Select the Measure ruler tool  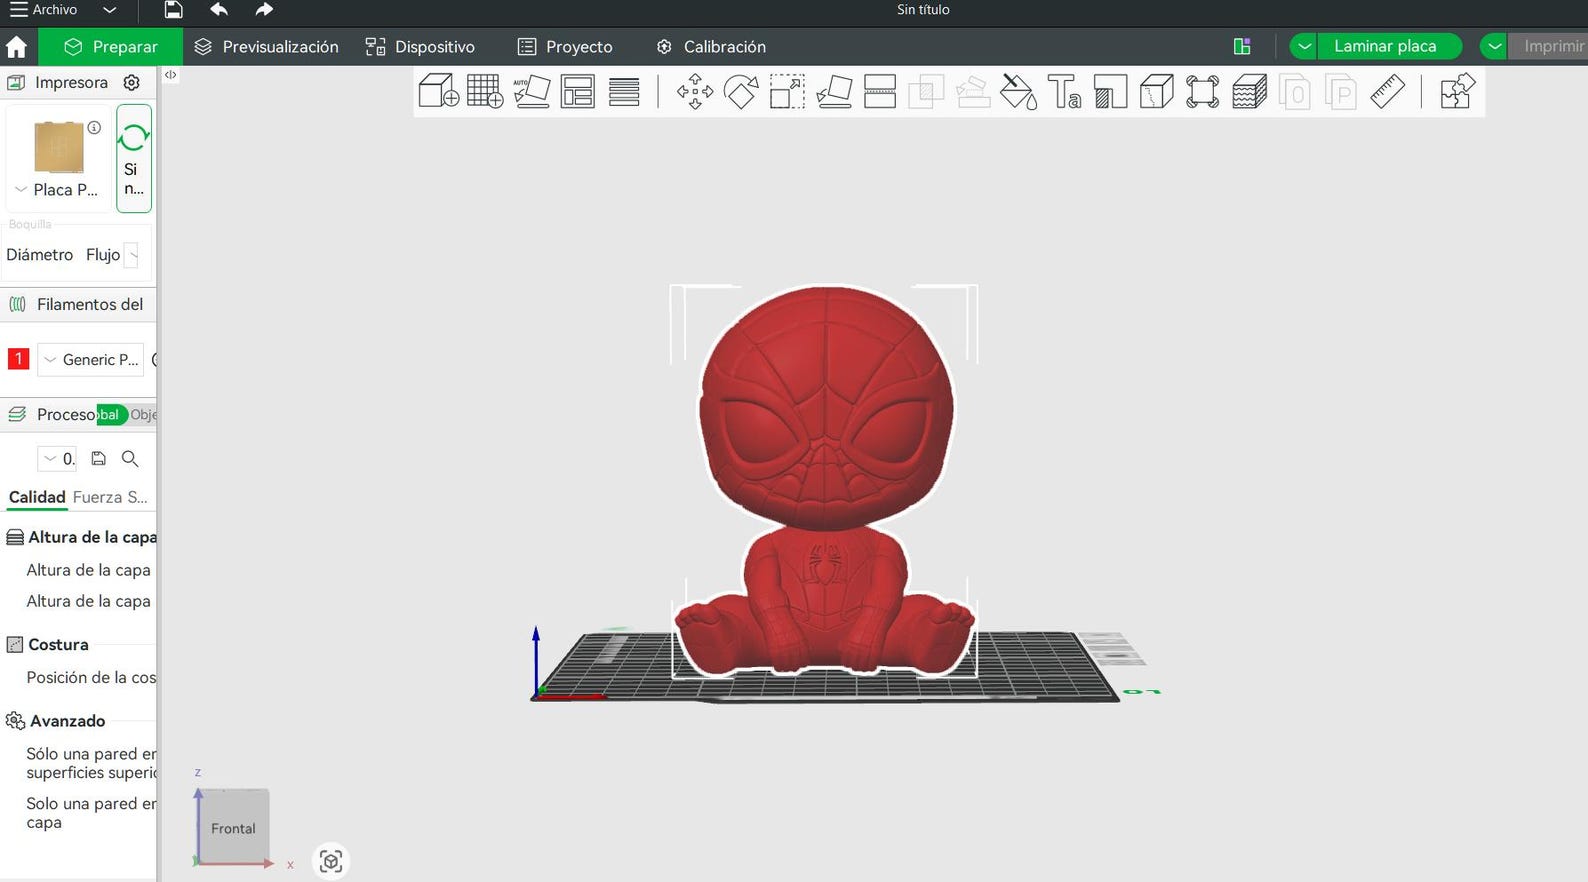coord(1387,92)
